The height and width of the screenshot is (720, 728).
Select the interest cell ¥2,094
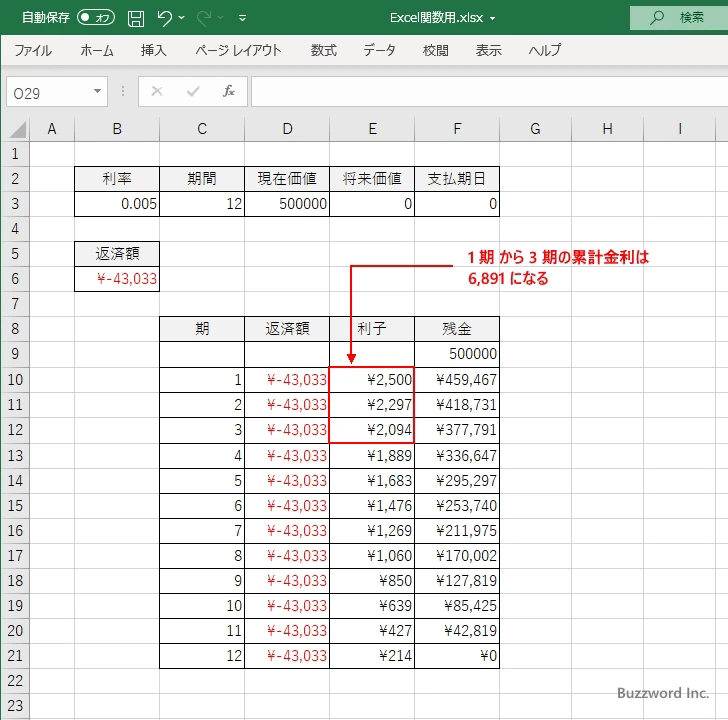[372, 430]
